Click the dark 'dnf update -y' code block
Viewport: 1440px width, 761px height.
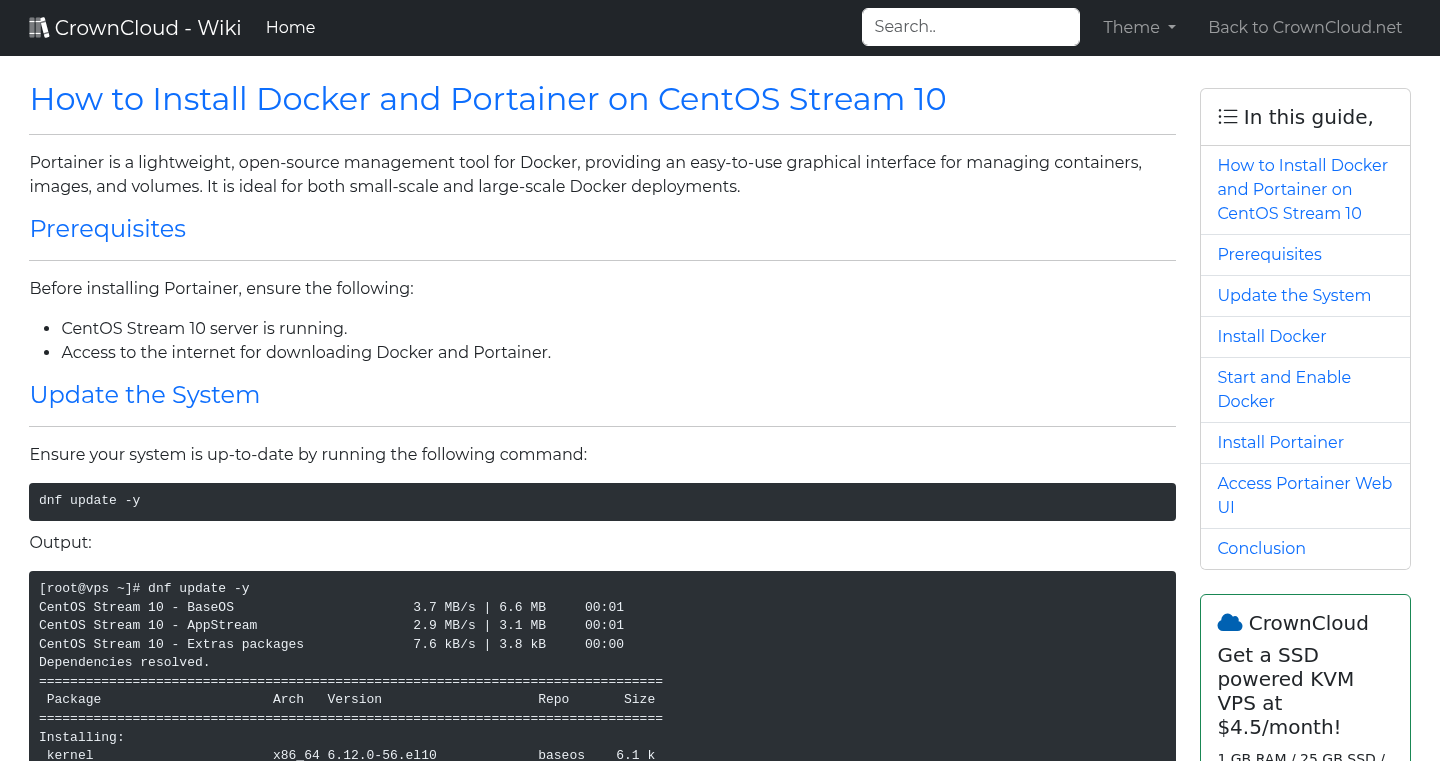601,501
